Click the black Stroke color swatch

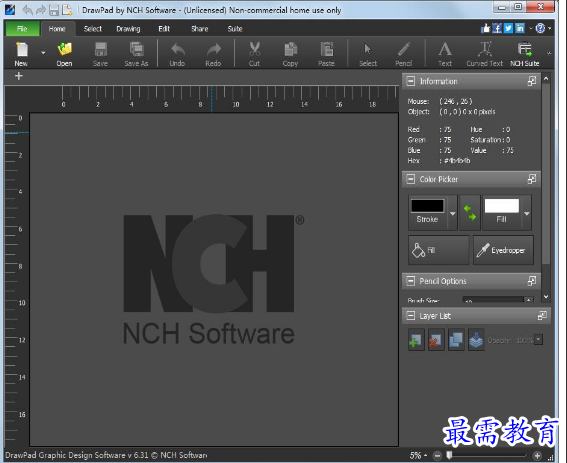pyautogui.click(x=427, y=206)
